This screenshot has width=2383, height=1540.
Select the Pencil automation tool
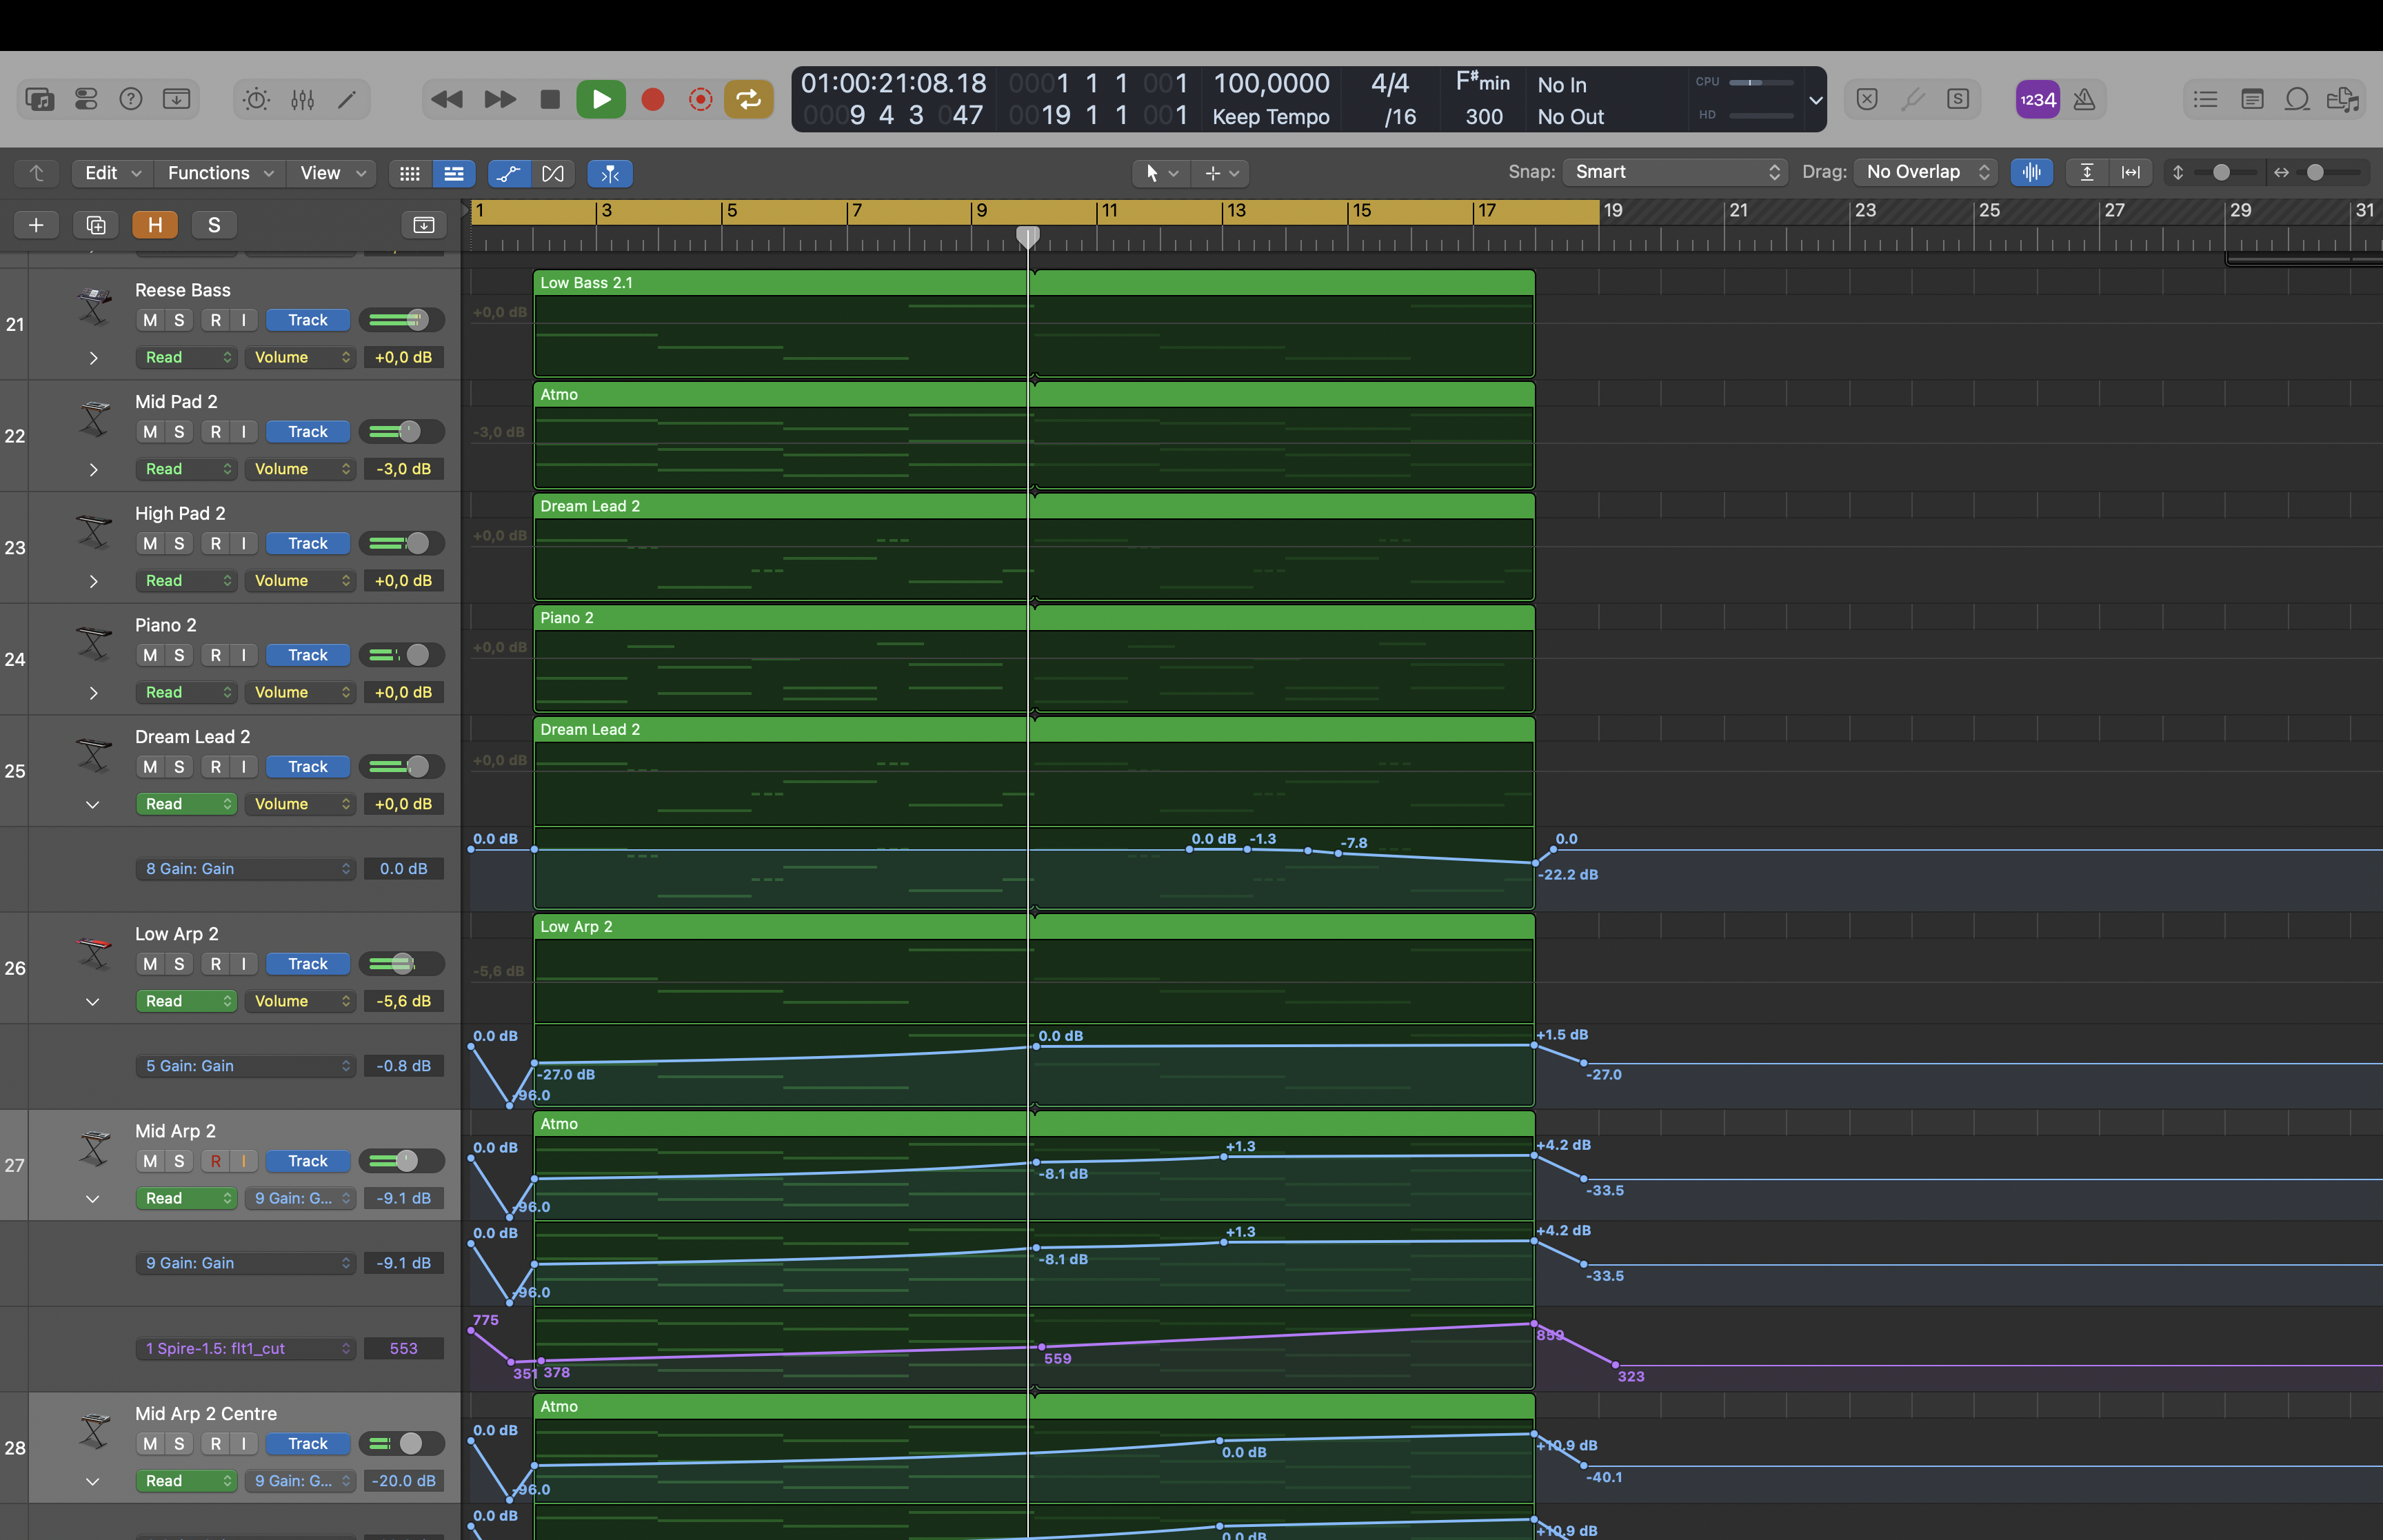(349, 99)
